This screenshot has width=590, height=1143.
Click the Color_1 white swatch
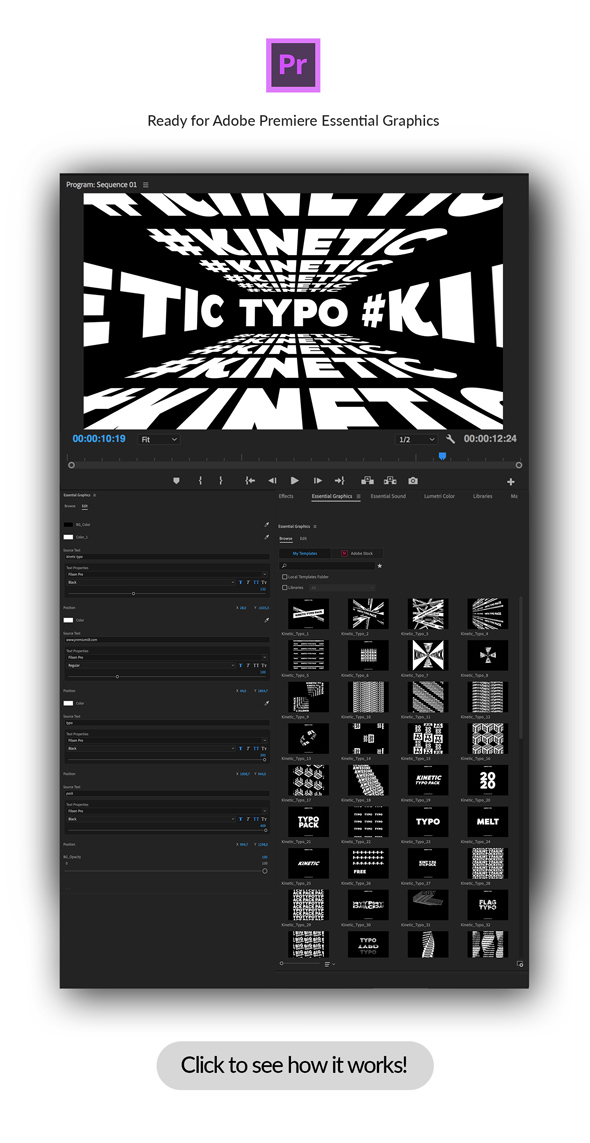coord(69,537)
